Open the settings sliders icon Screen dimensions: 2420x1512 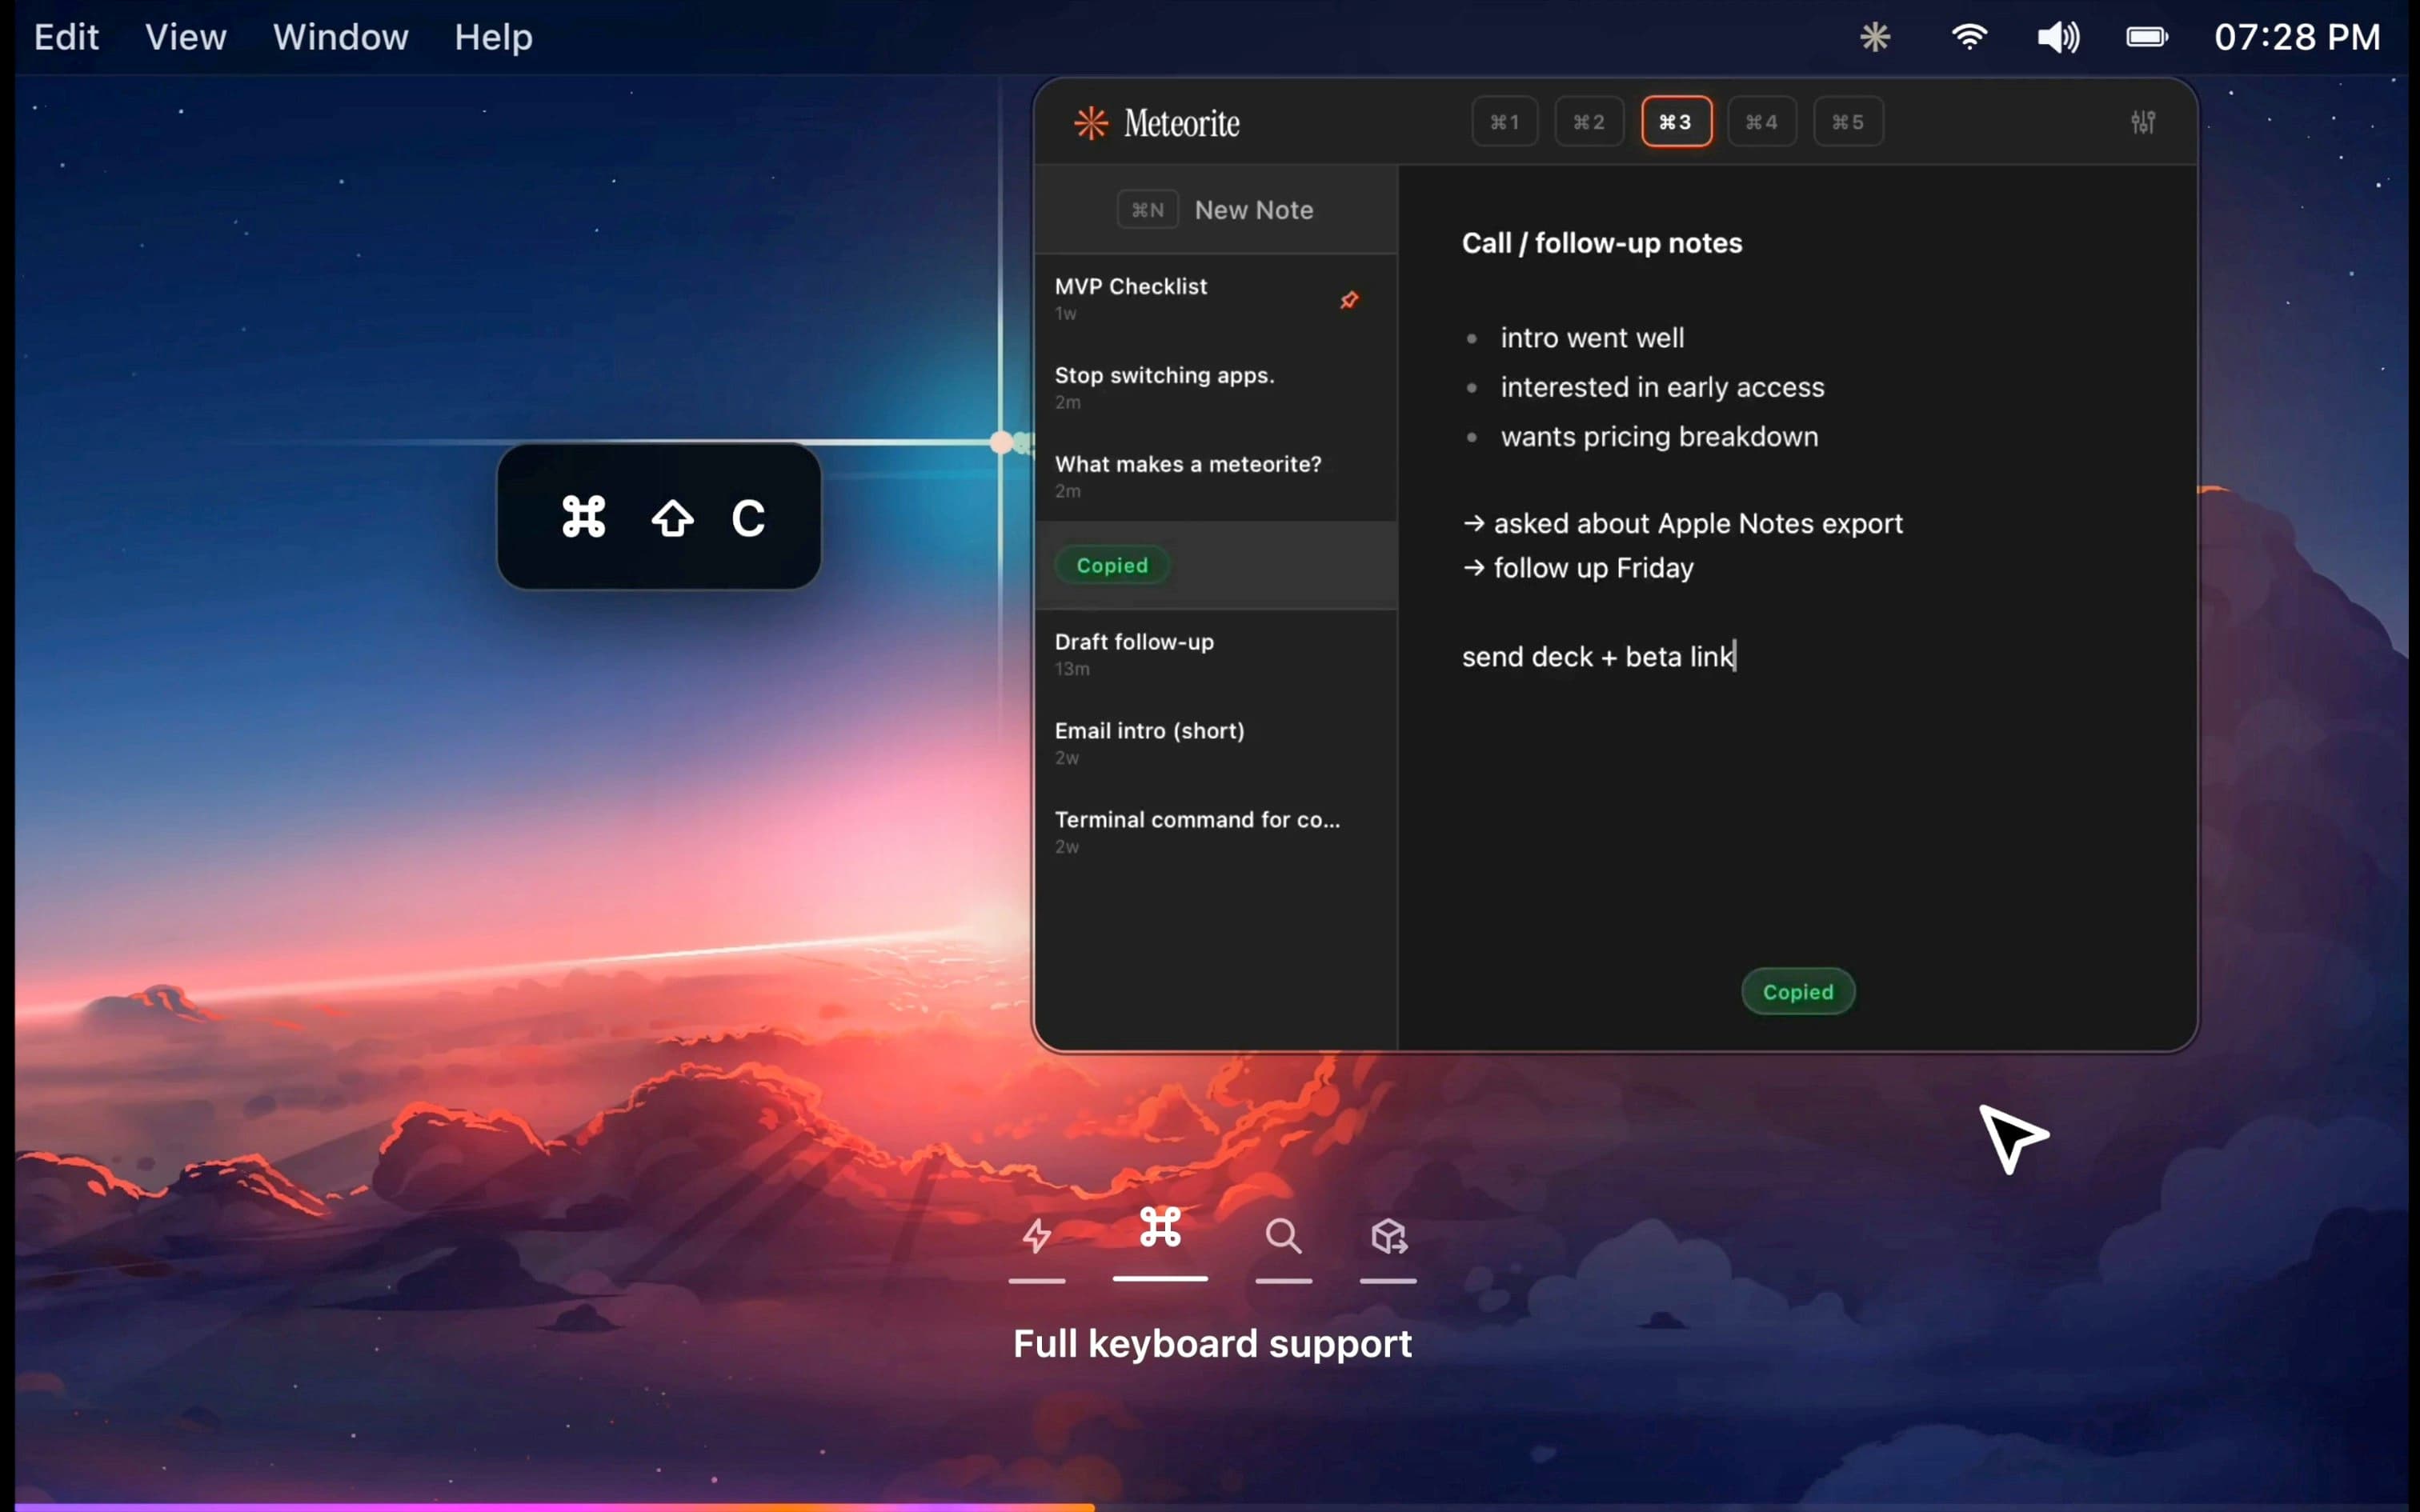tap(2144, 121)
